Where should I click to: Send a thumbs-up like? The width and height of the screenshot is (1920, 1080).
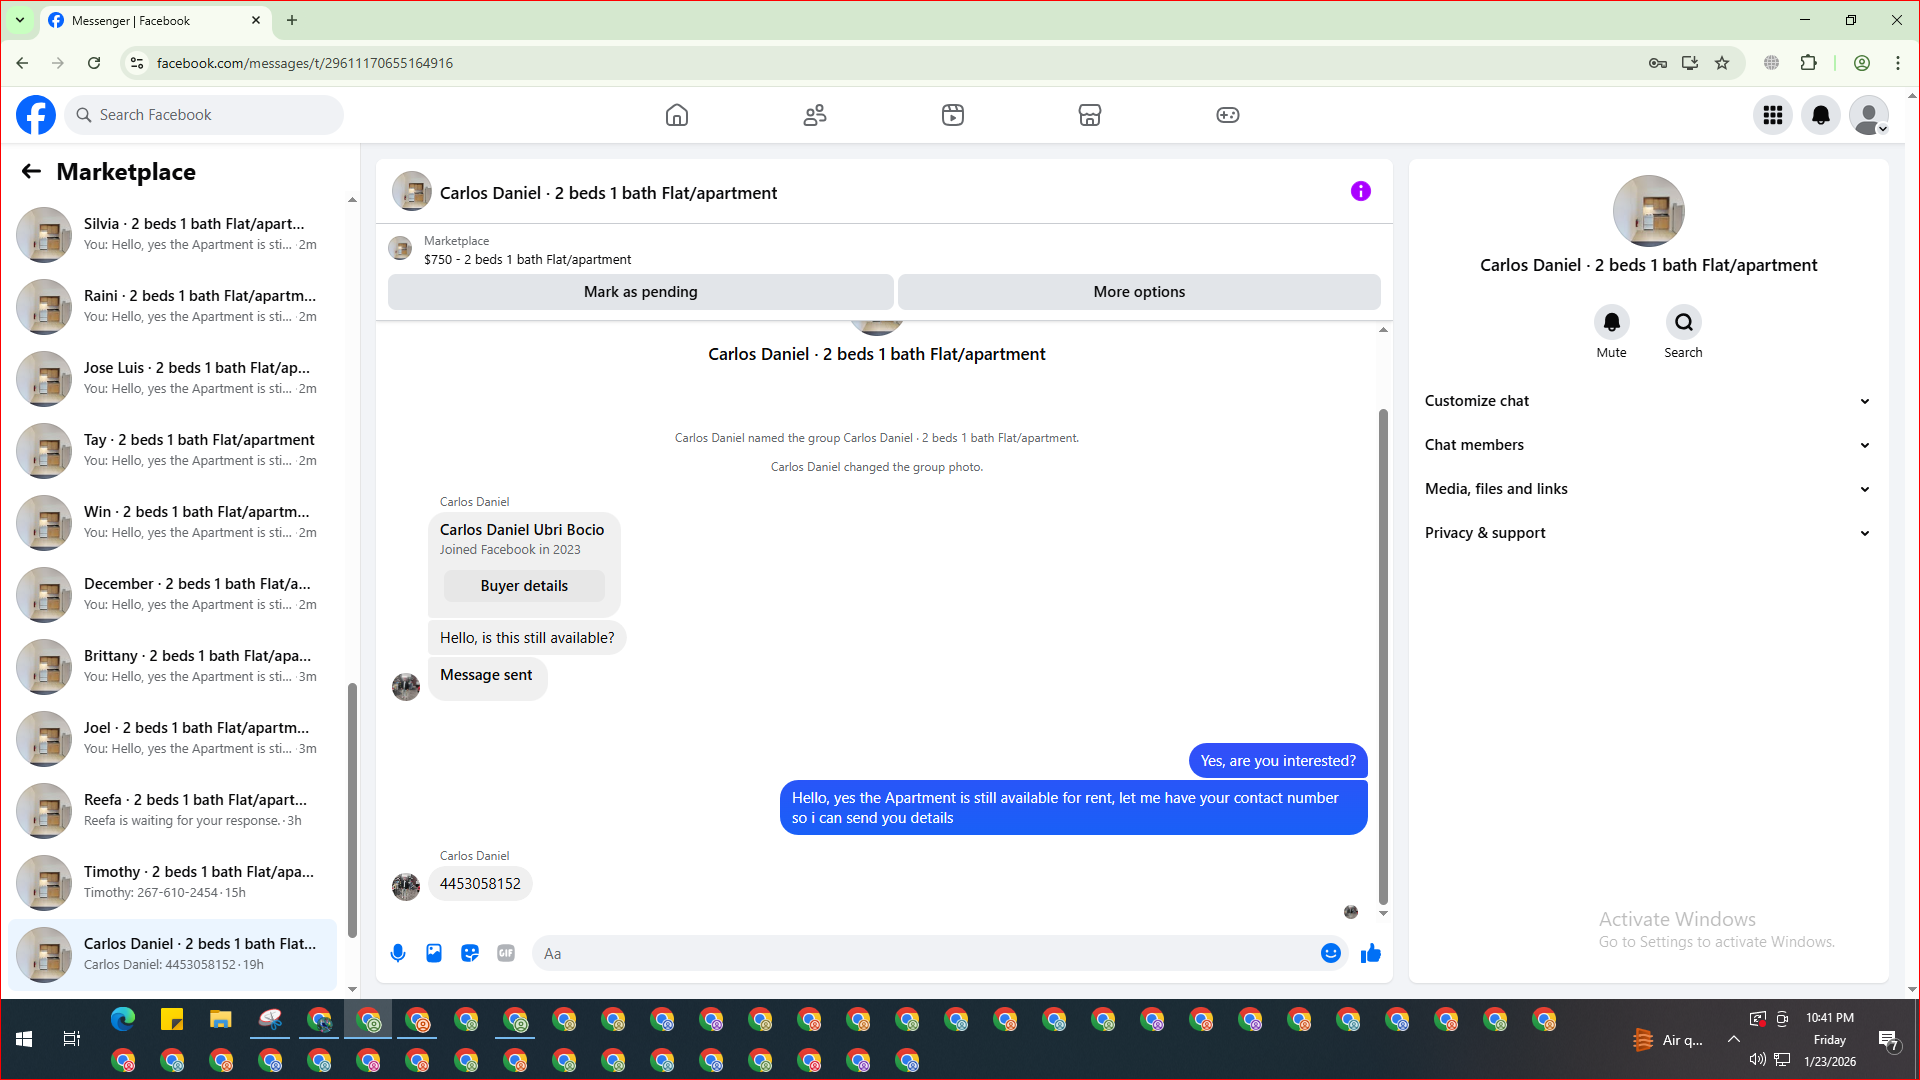[x=1371, y=953]
